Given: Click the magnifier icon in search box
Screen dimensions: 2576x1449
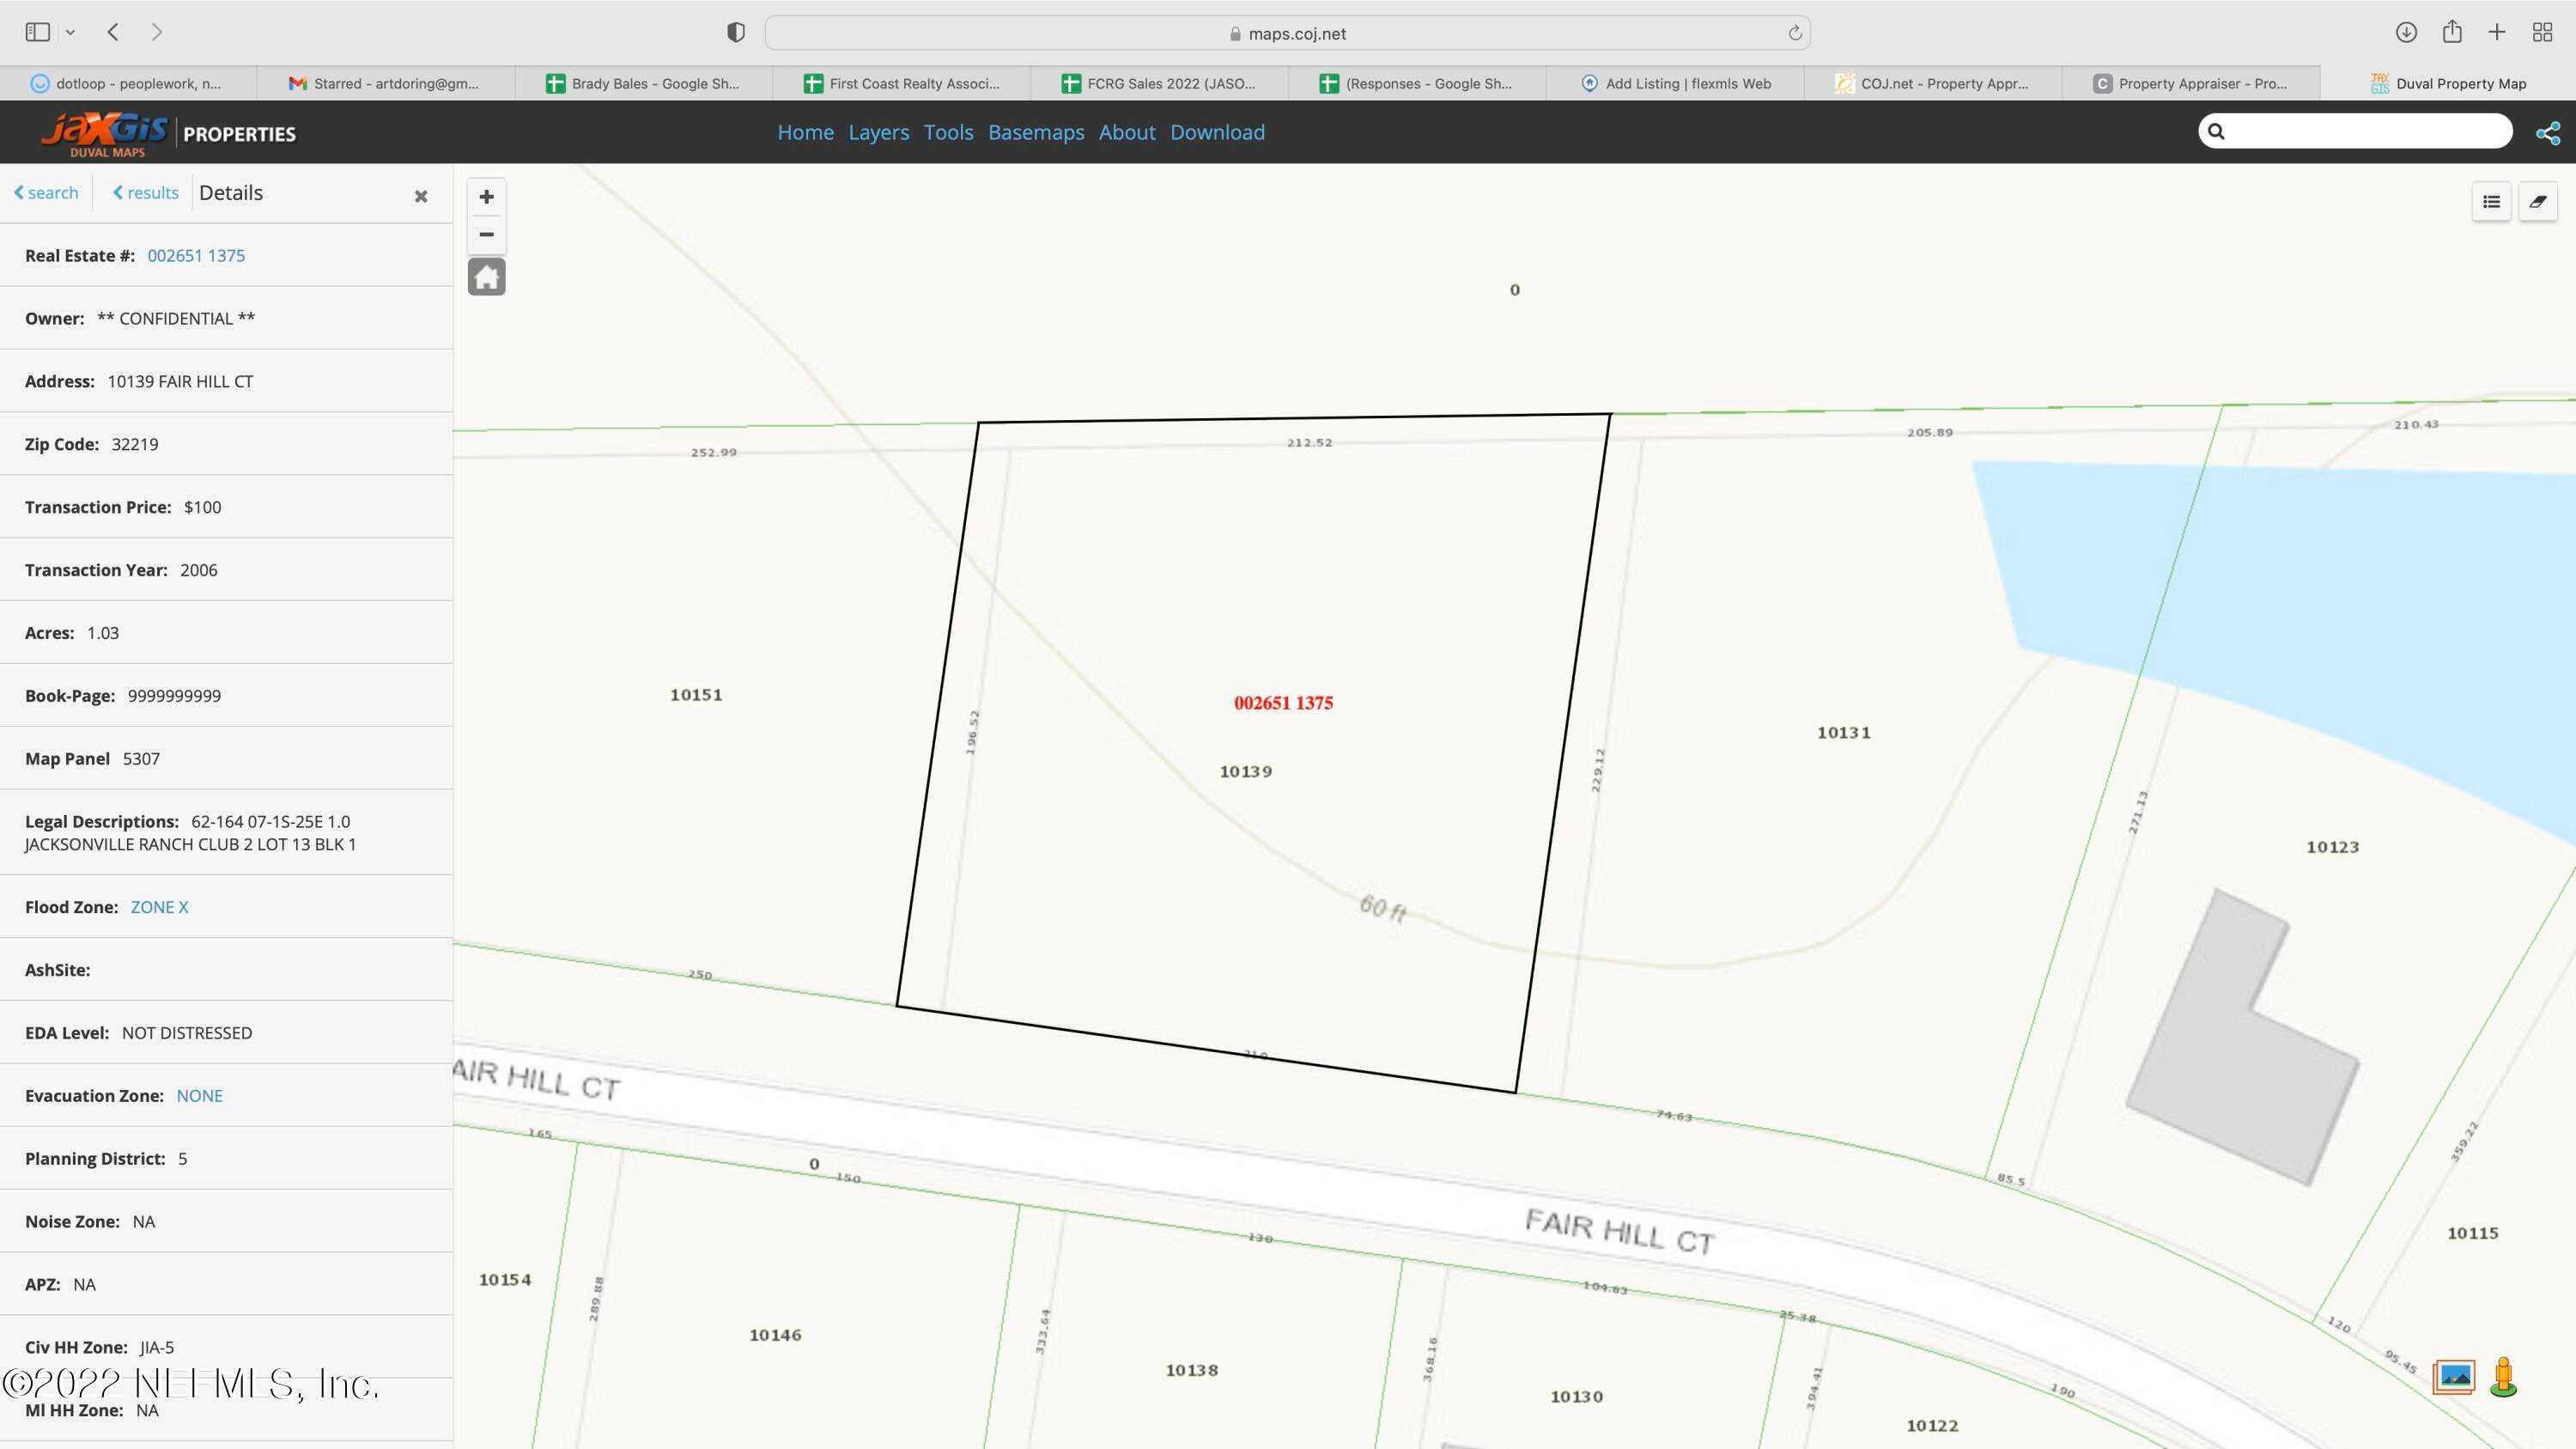Looking at the screenshot, I should point(2216,131).
